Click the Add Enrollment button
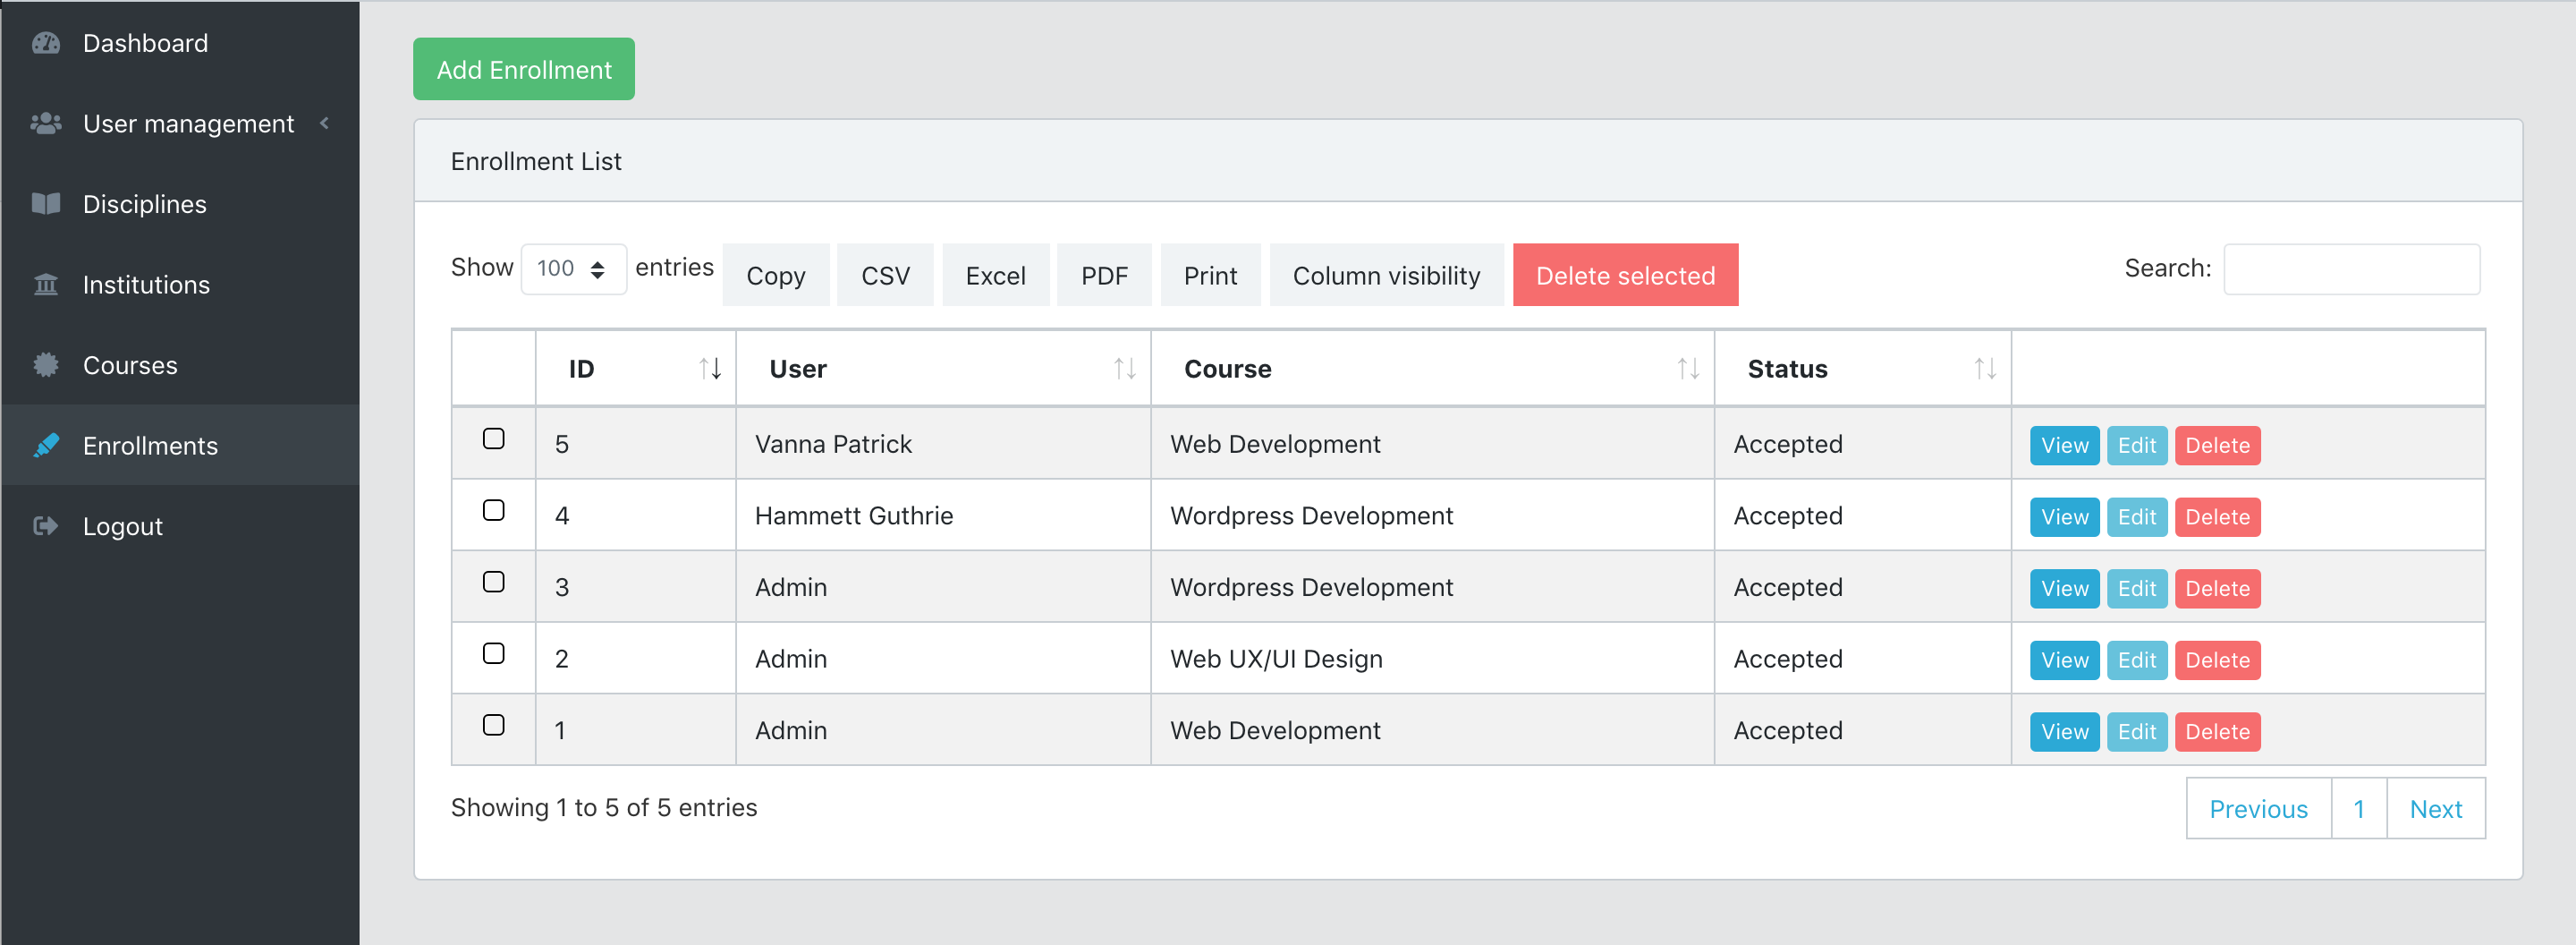The width and height of the screenshot is (2576, 945). pos(523,68)
